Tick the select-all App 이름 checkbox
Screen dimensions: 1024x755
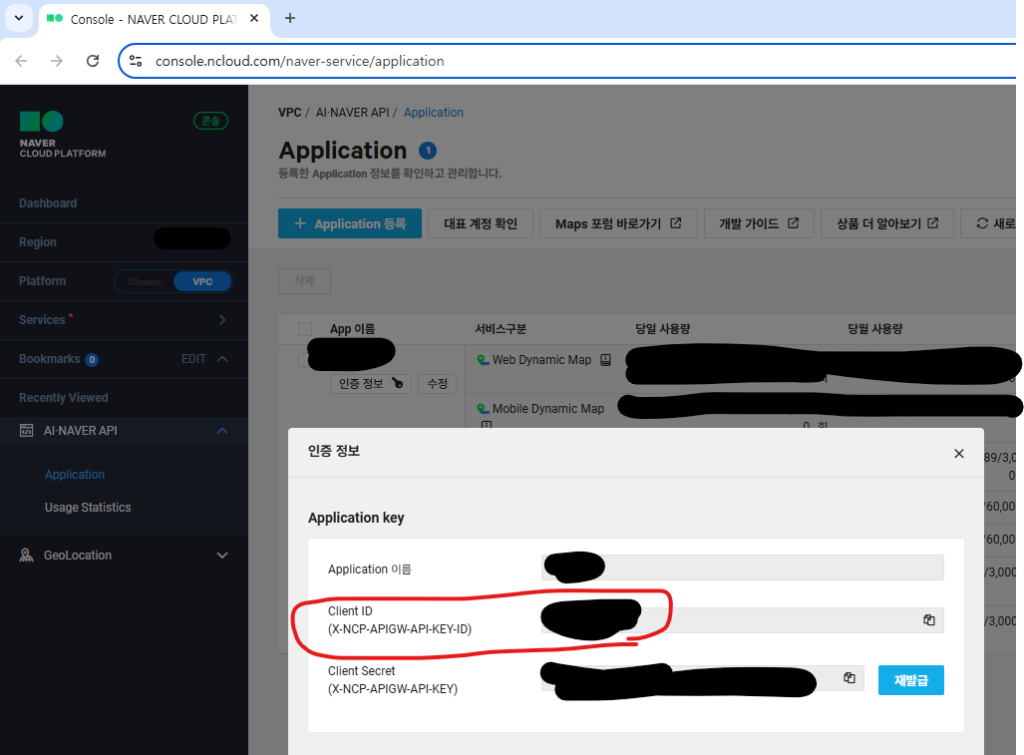coord(305,329)
